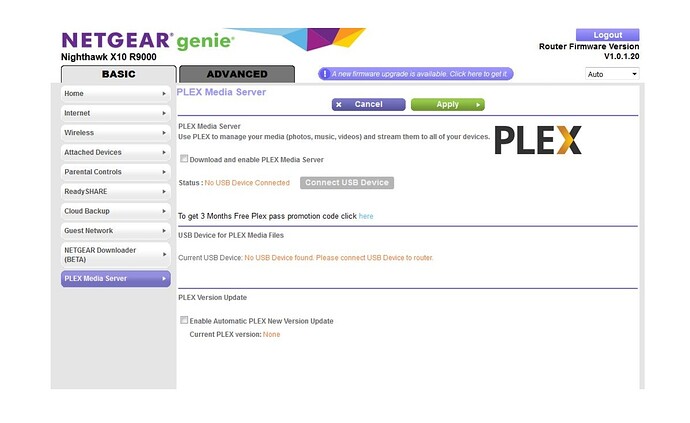
Task: Open the Guest Network menu item
Action: coord(116,231)
